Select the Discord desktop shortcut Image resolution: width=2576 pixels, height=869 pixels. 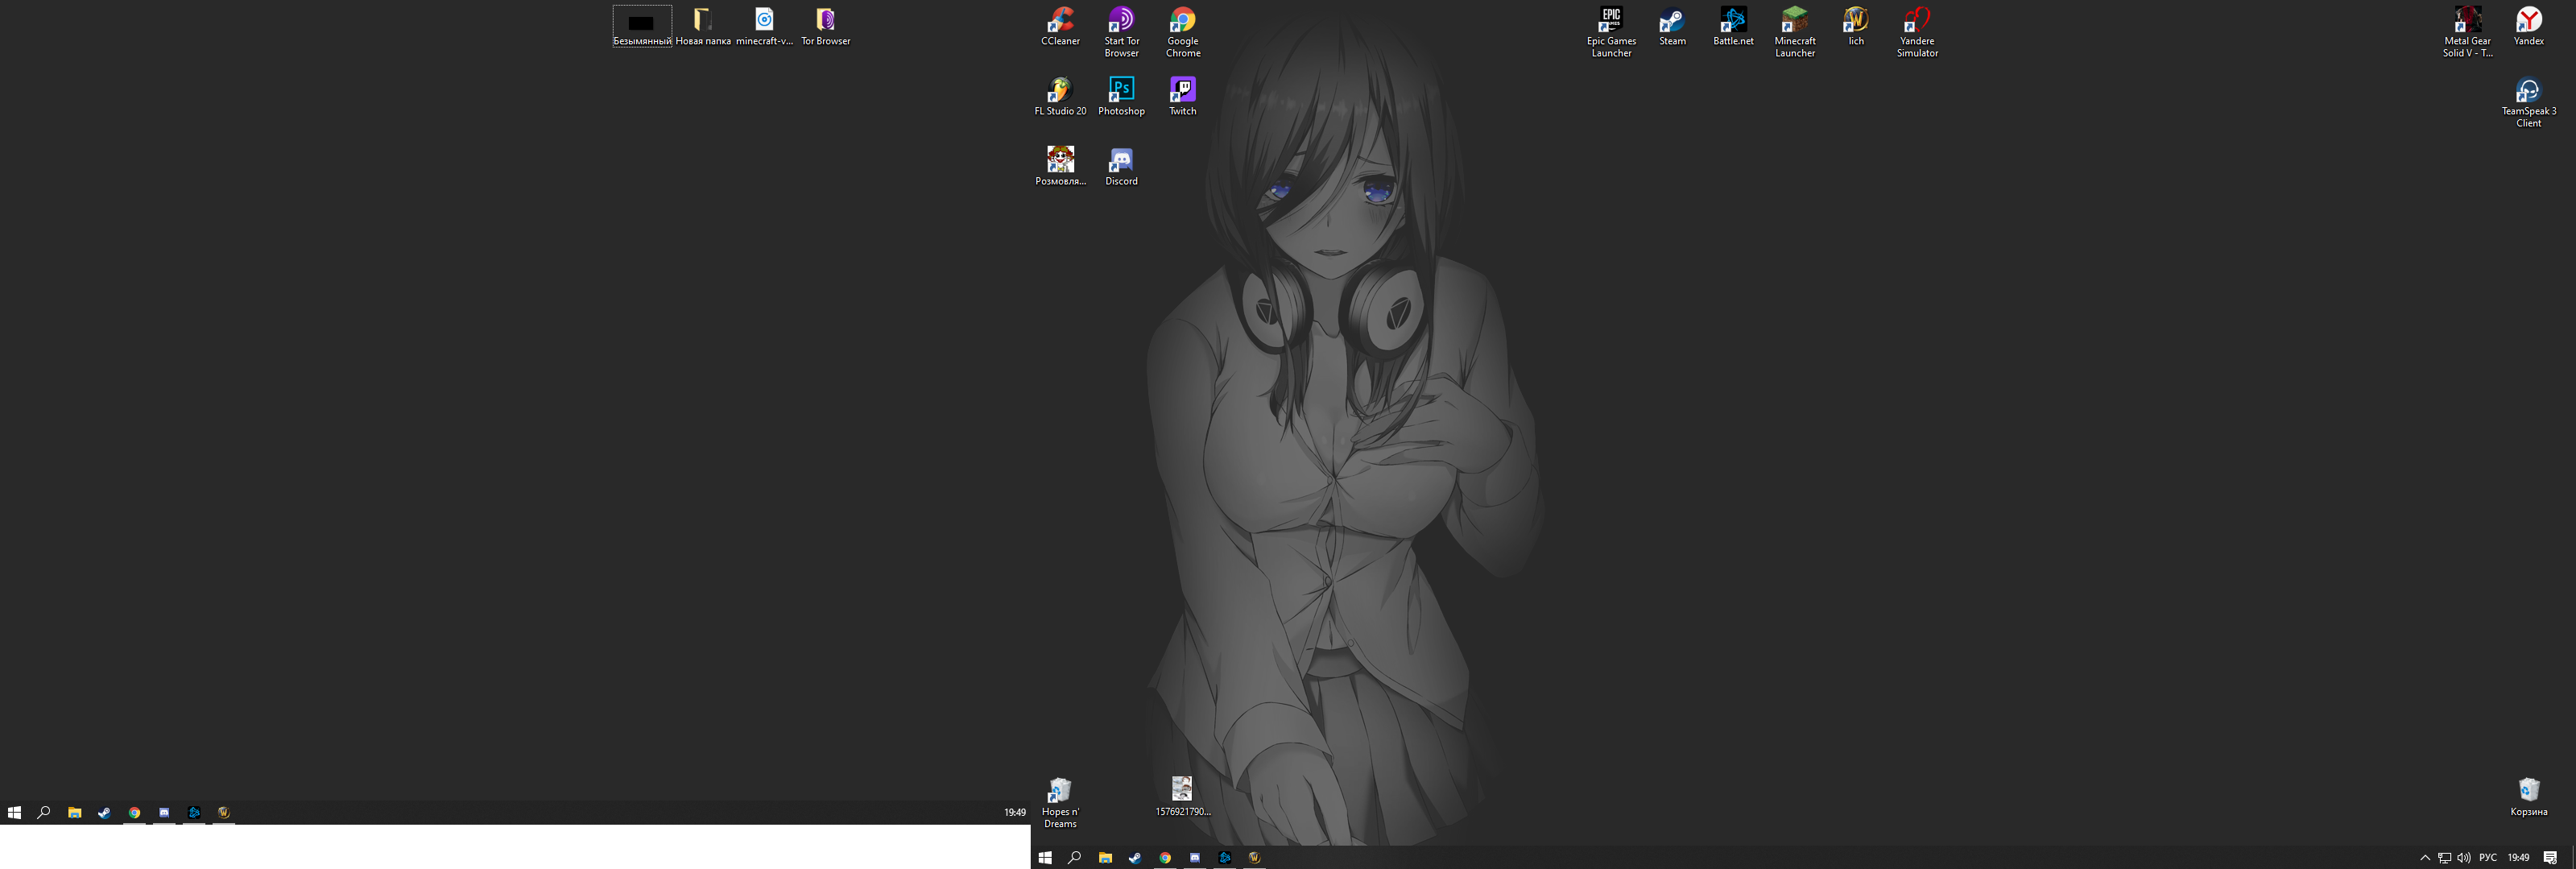[1121, 166]
